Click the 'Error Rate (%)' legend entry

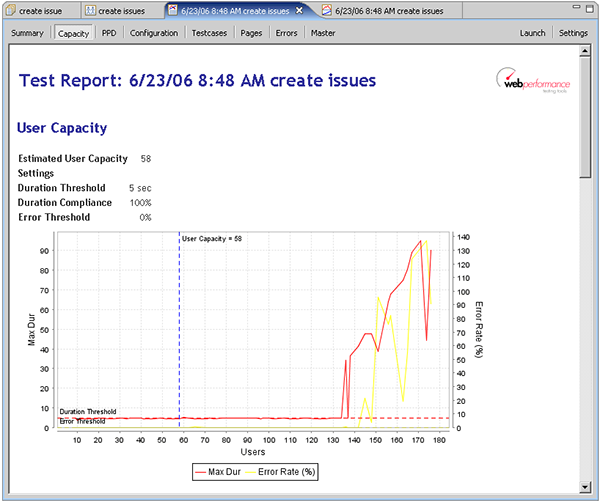coord(280,472)
